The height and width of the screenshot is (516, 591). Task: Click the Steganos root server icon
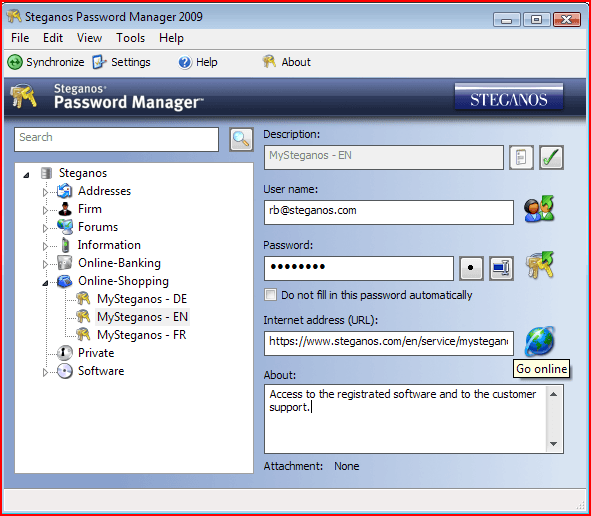(46, 173)
